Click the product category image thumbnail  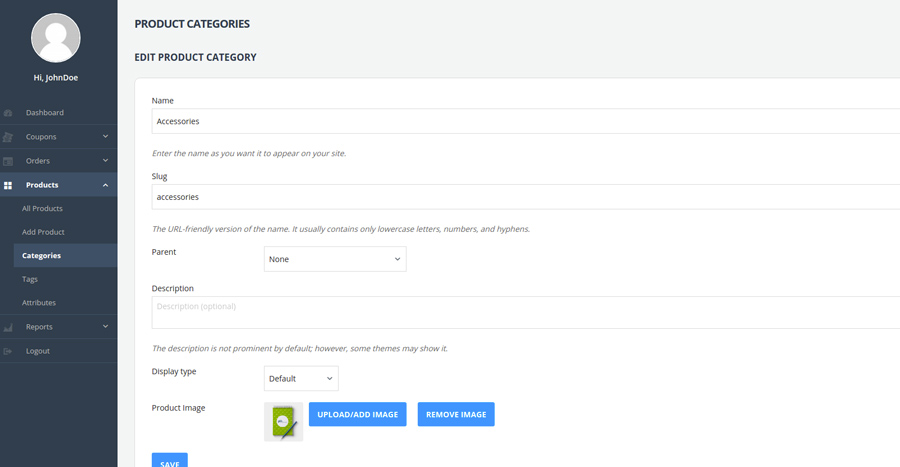click(x=283, y=422)
